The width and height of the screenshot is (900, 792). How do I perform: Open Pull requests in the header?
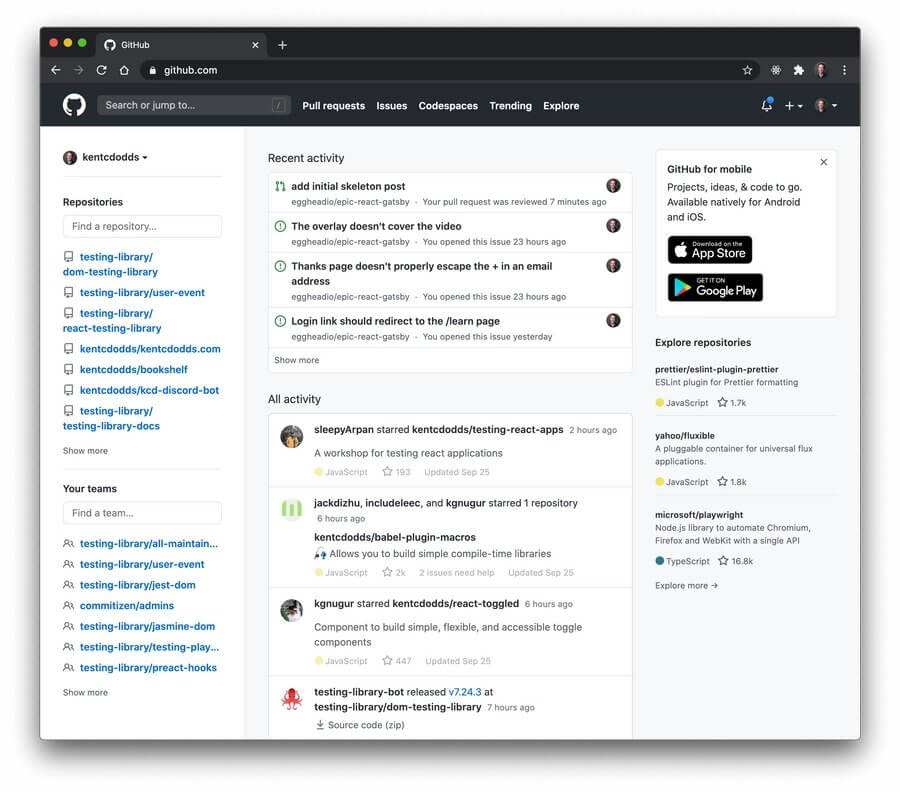tap(333, 106)
